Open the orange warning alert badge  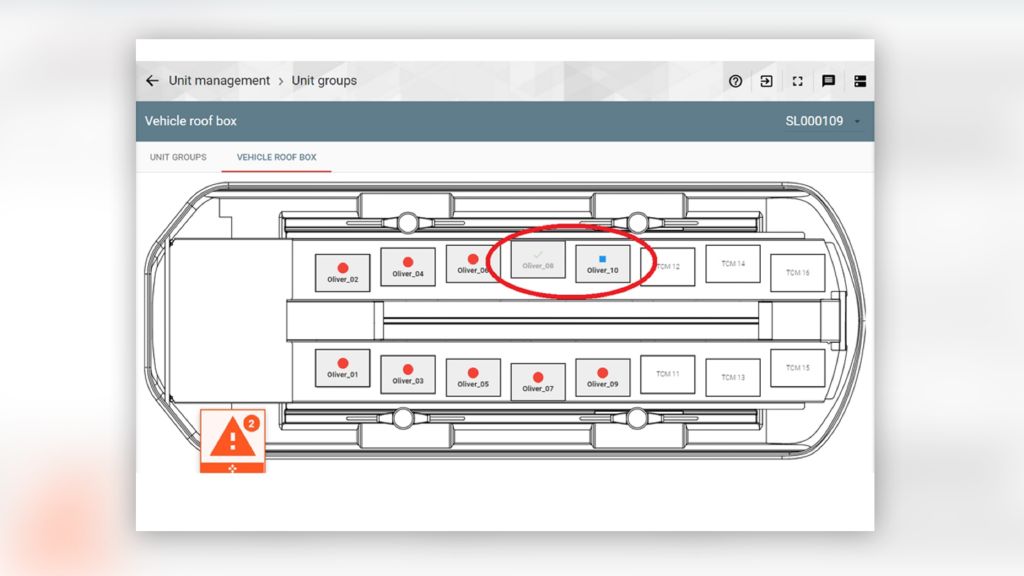click(232, 435)
